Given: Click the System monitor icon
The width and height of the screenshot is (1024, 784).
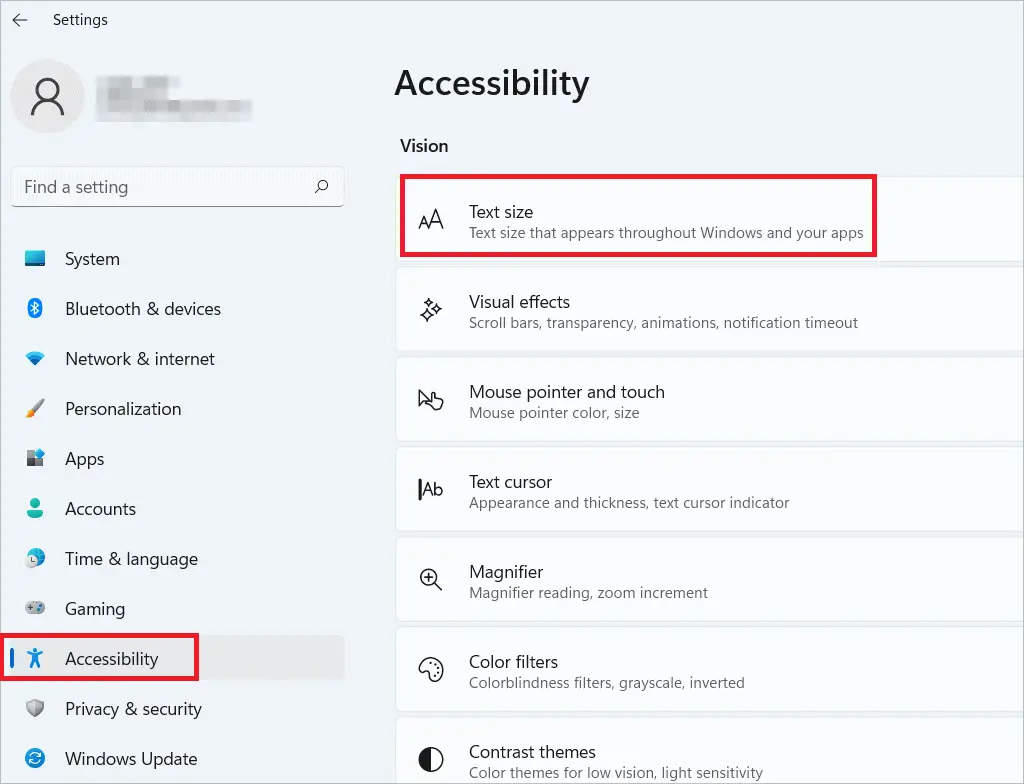Looking at the screenshot, I should coord(35,259).
